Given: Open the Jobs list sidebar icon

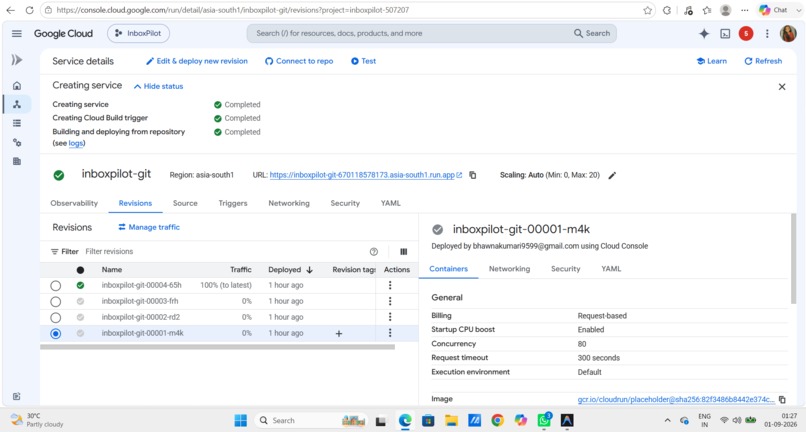Looking at the screenshot, I should tap(17, 123).
